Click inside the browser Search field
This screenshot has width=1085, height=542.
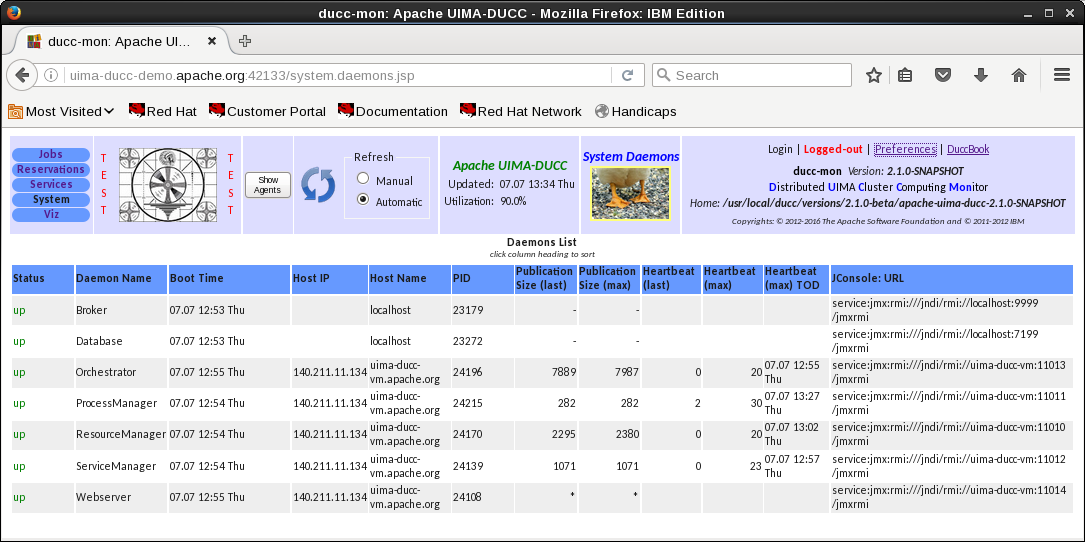[760, 75]
